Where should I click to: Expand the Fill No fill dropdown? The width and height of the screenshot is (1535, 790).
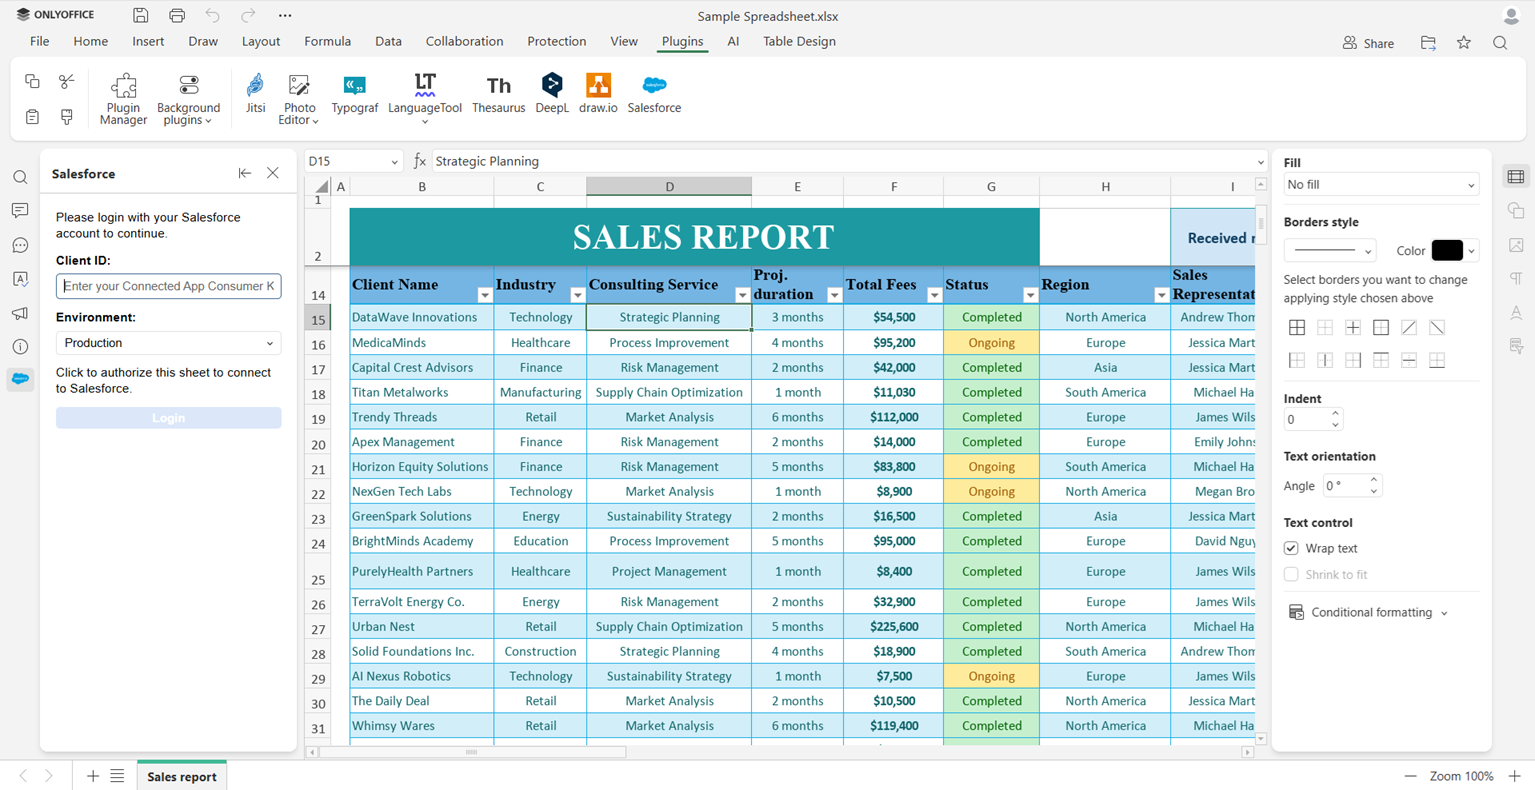pos(1380,185)
